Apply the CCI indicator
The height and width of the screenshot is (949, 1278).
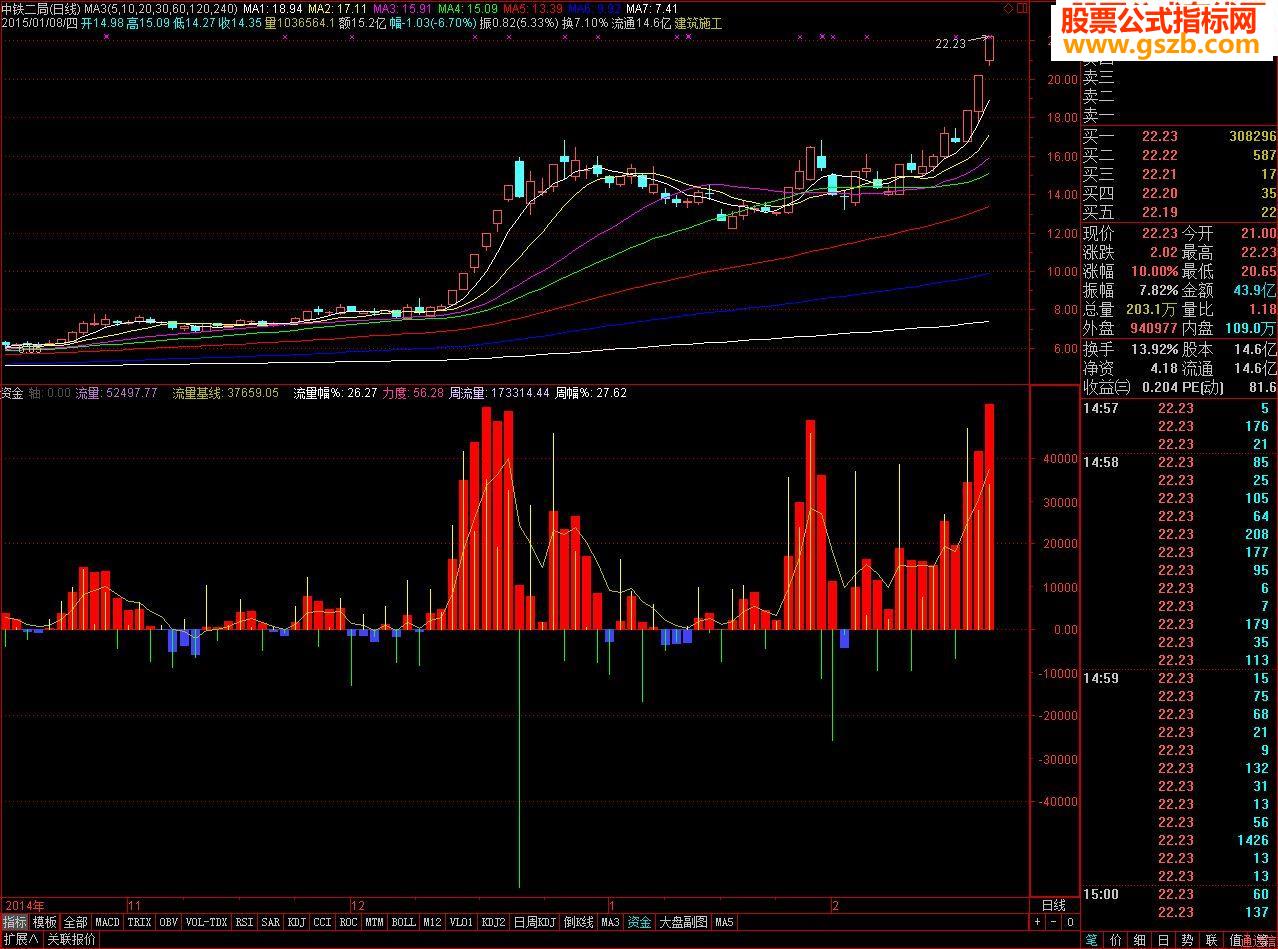pyautogui.click(x=322, y=922)
